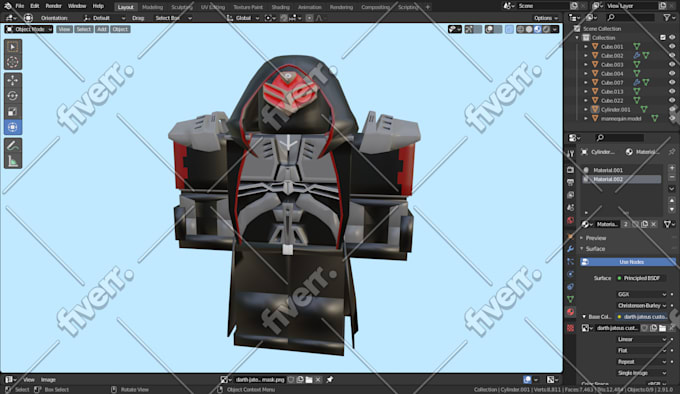Image resolution: width=680 pixels, height=394 pixels.
Task: Pick the Annotate tool
Action: 13,146
